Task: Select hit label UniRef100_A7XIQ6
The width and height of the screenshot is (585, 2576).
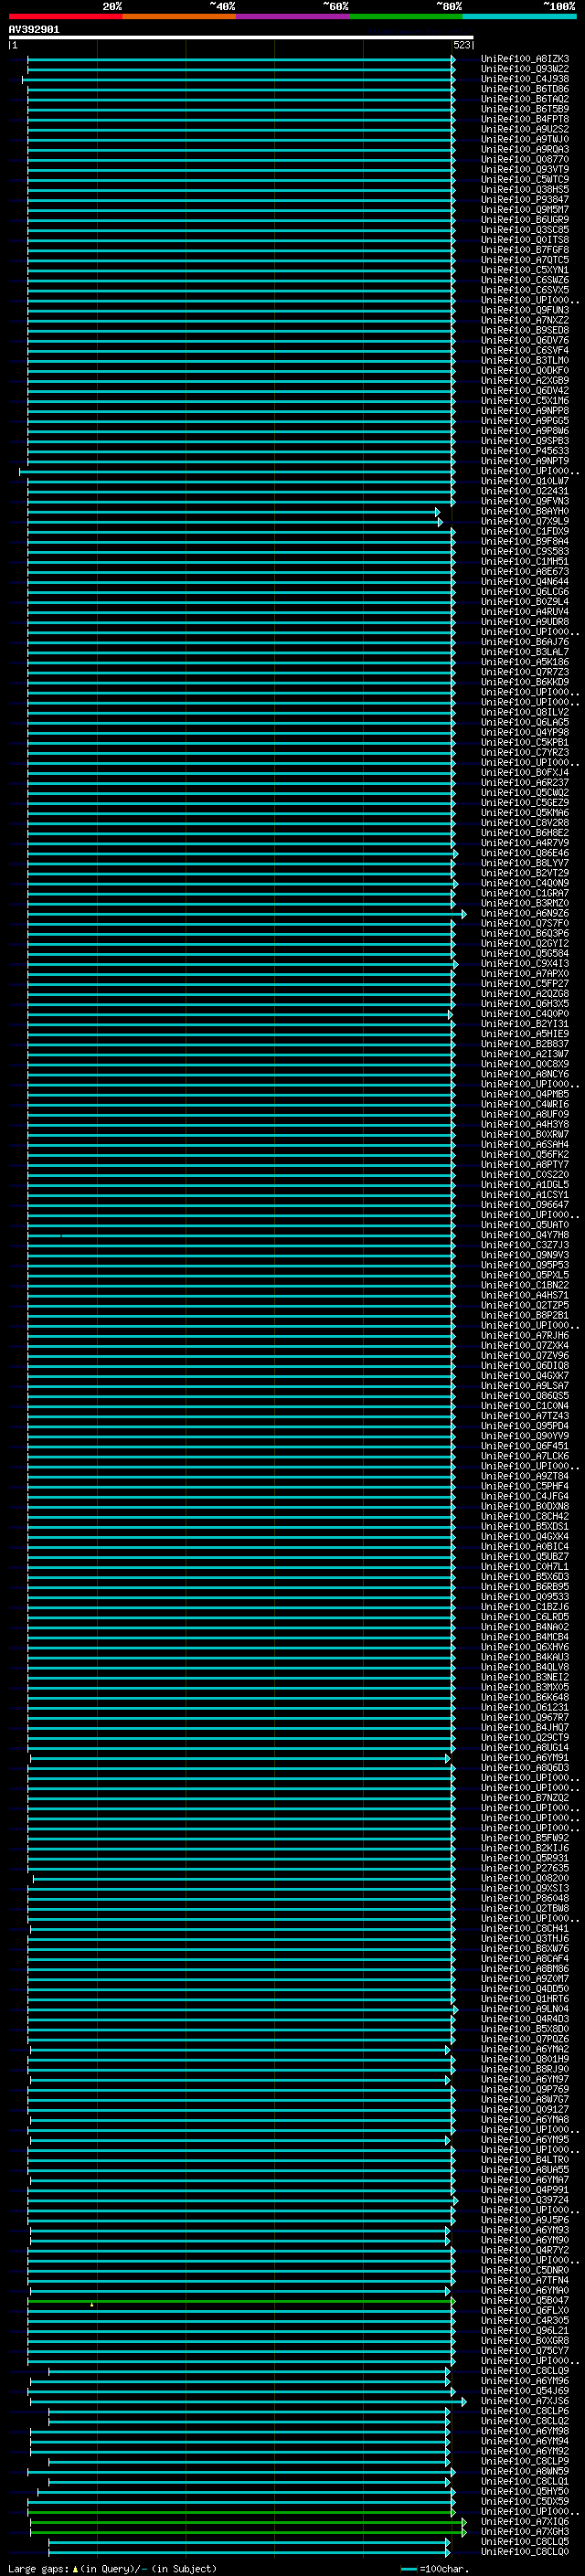Action: coord(525,2521)
